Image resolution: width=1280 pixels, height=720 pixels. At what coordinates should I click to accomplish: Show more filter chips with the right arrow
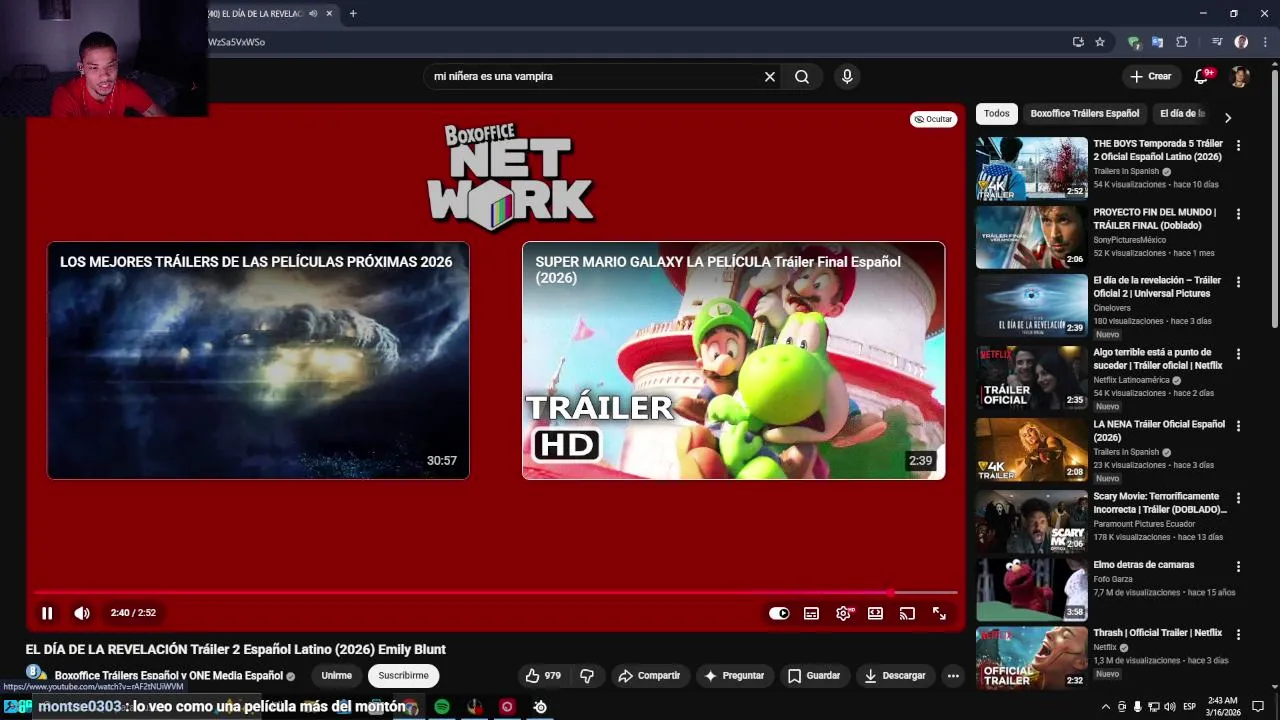(x=1228, y=117)
